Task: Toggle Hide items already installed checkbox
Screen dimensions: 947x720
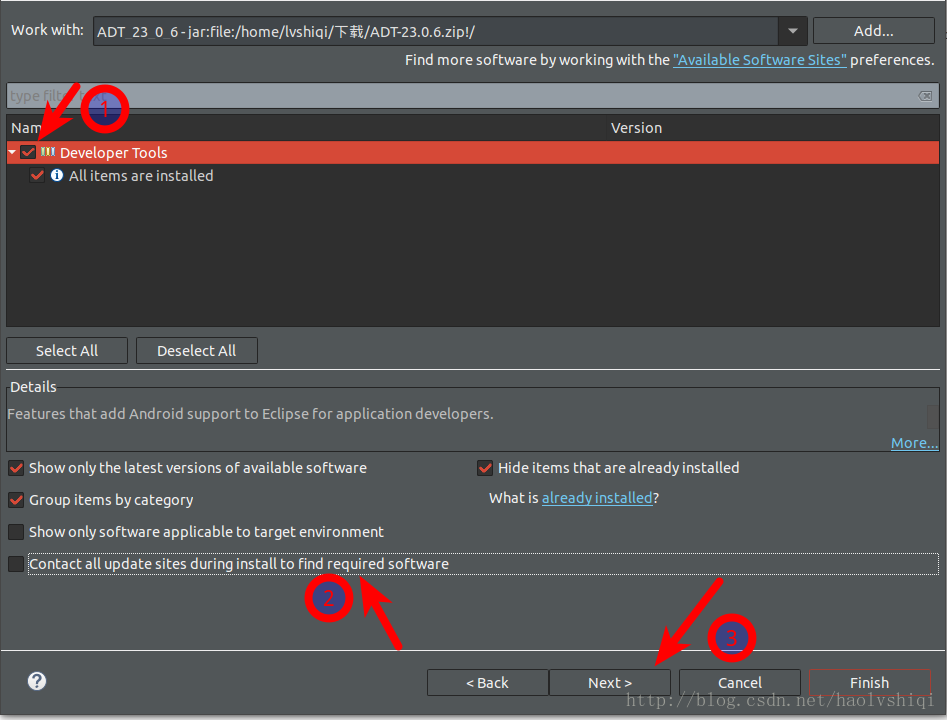Action: (485, 468)
